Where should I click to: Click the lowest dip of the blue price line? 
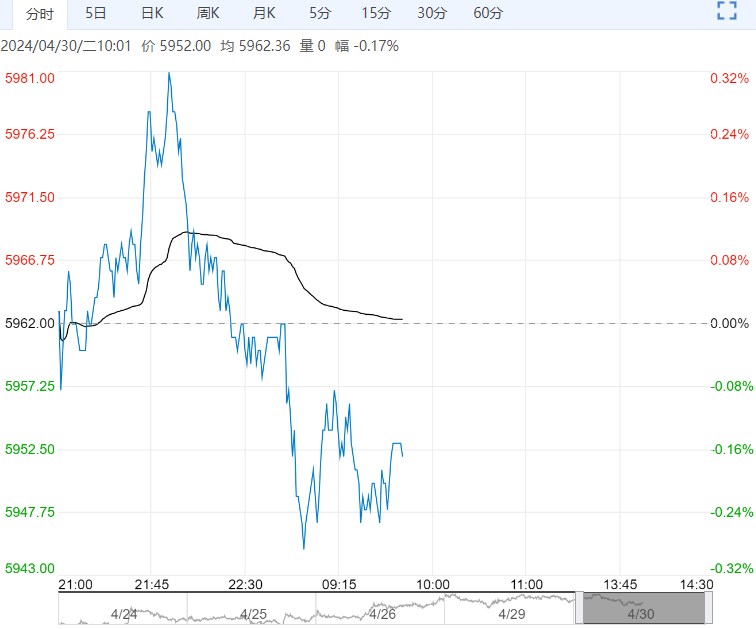(x=304, y=548)
